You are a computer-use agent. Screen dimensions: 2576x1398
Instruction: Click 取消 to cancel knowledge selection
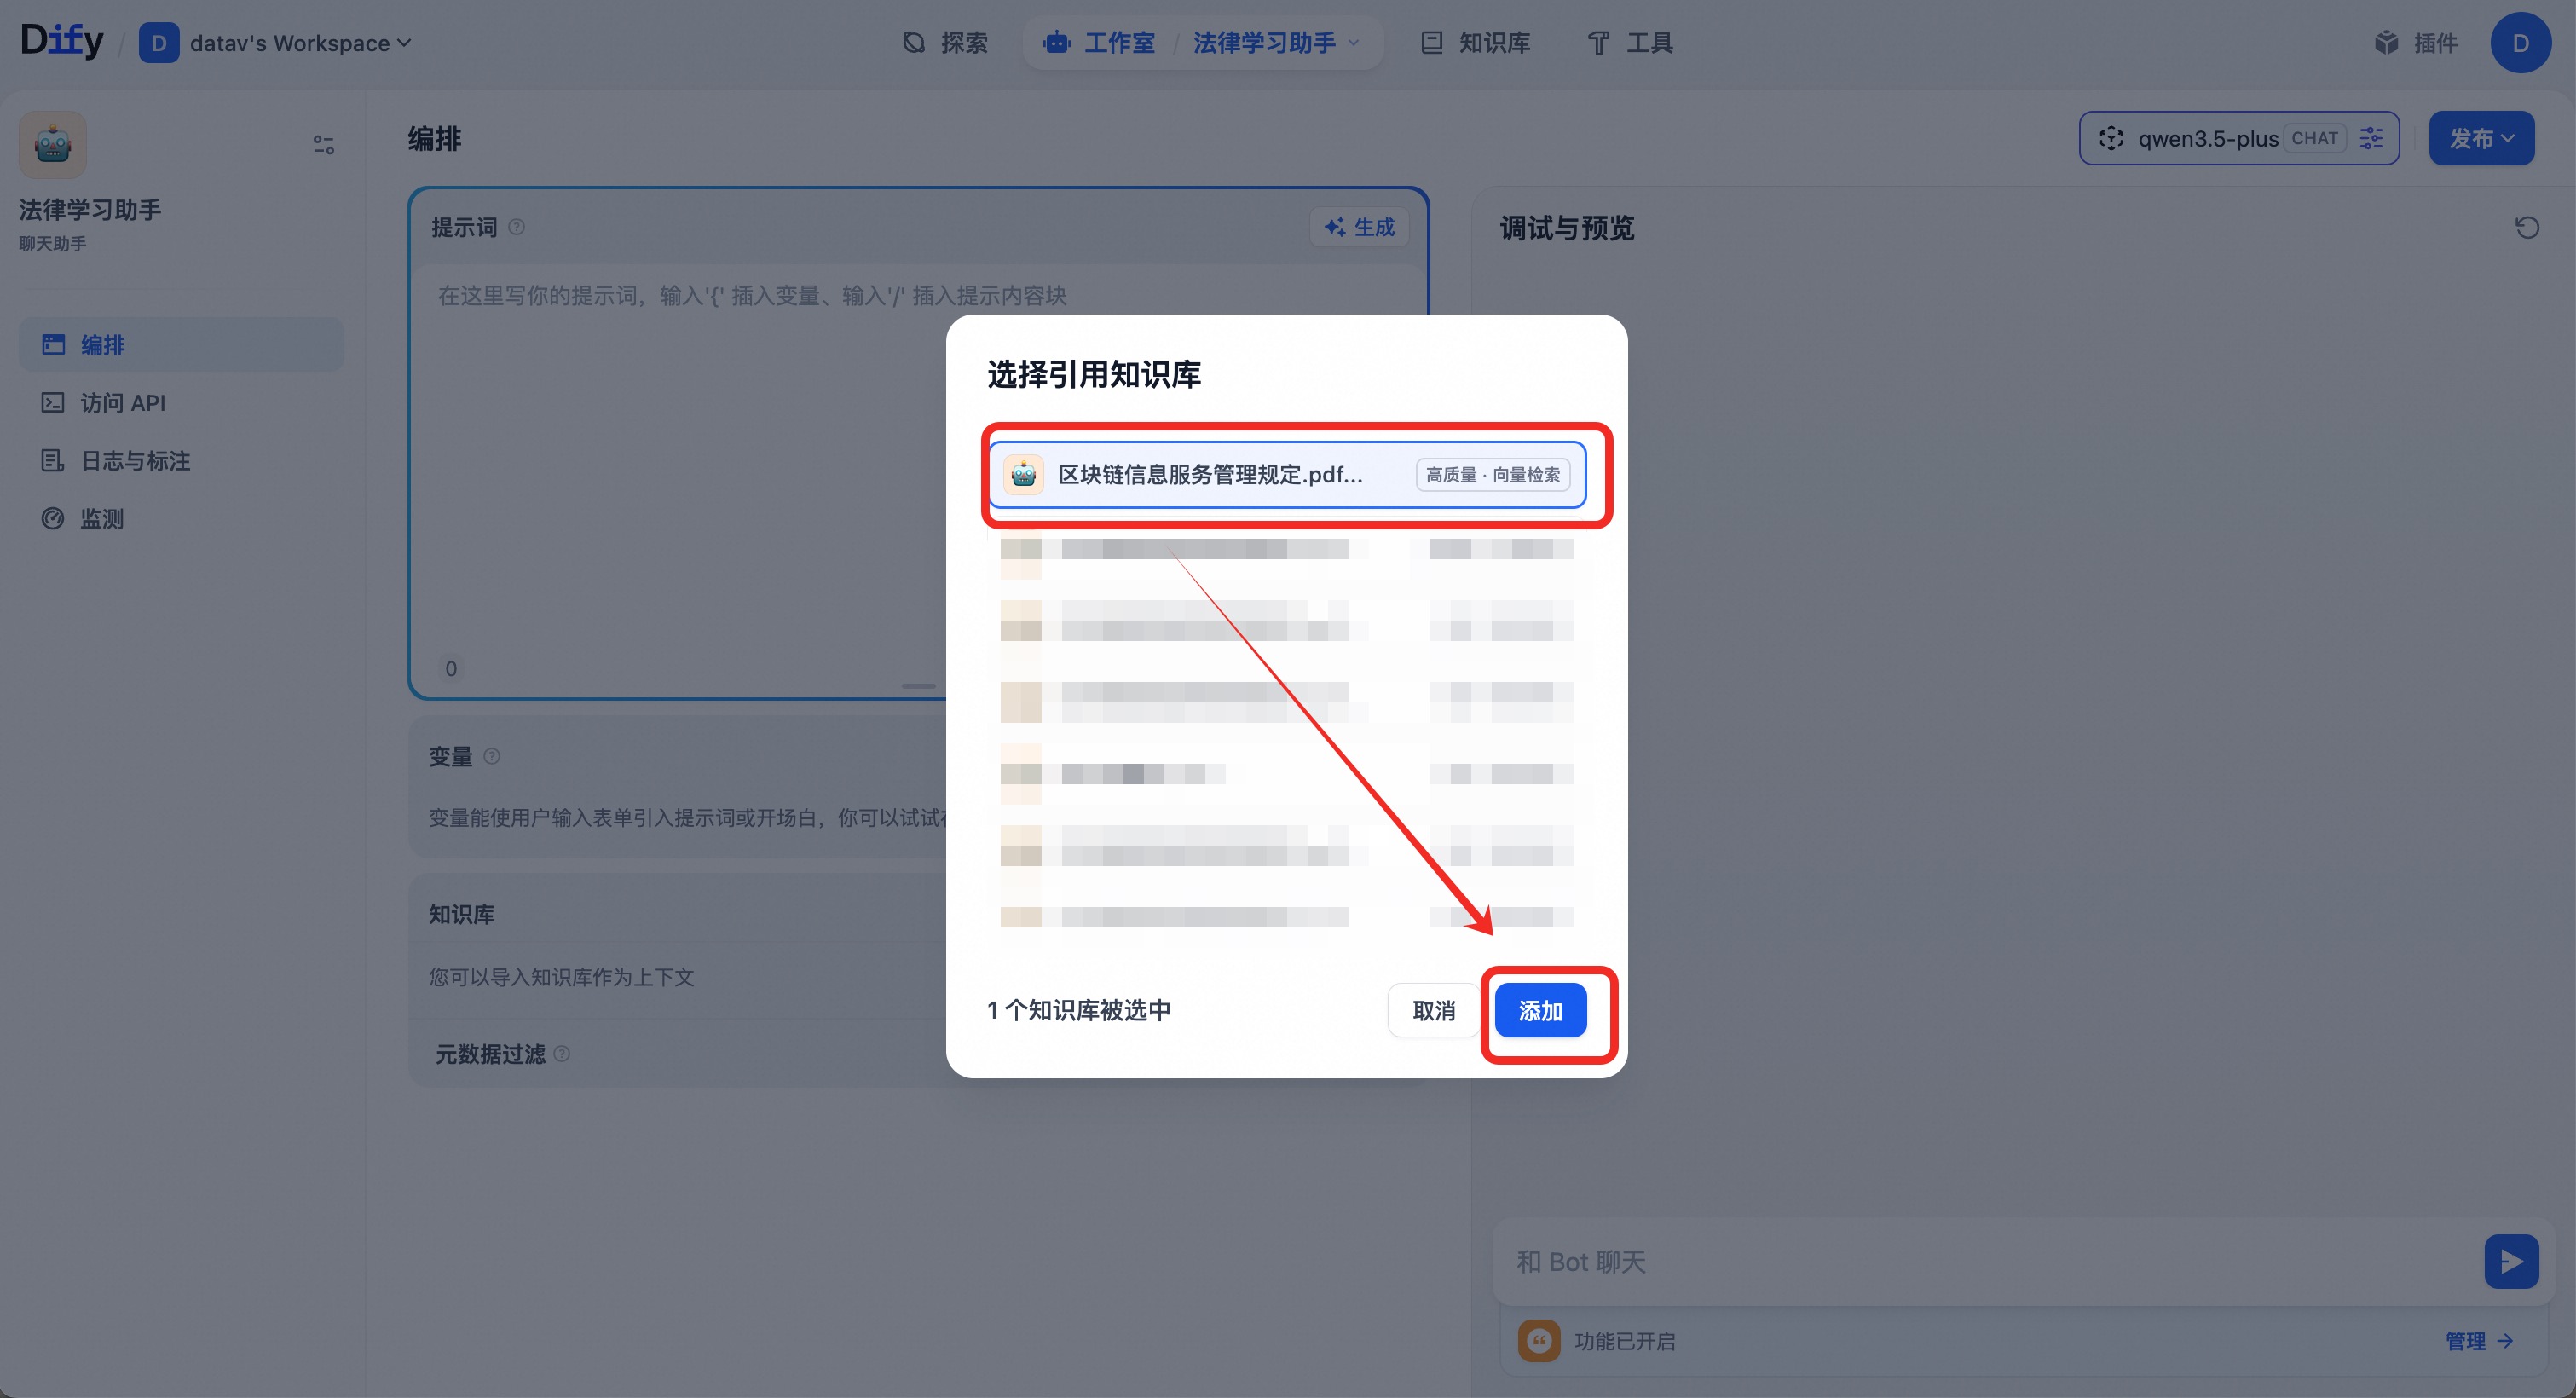[1433, 1010]
